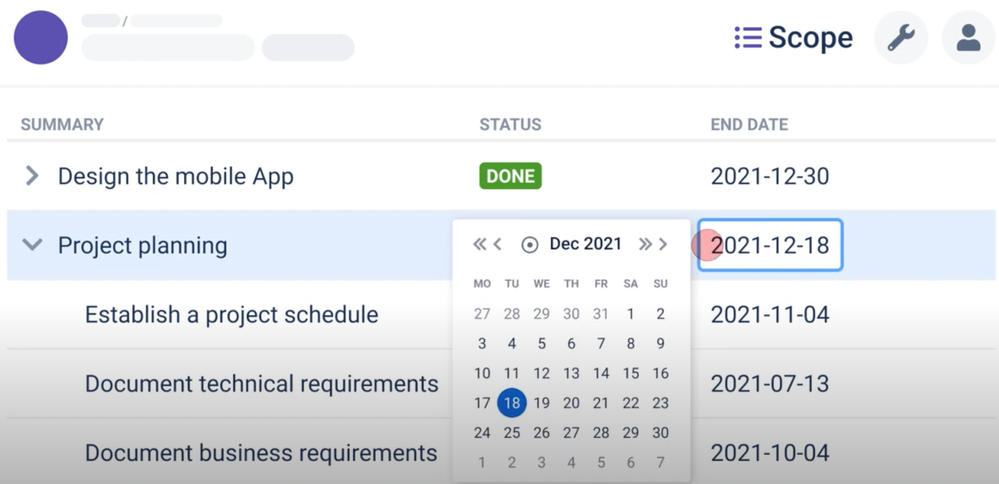Select December 25 in the calendar
The image size is (999, 484).
tap(512, 433)
